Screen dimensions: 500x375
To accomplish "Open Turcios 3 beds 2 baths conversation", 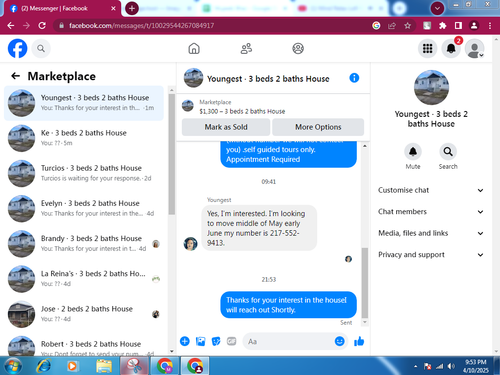I will 84,173.
